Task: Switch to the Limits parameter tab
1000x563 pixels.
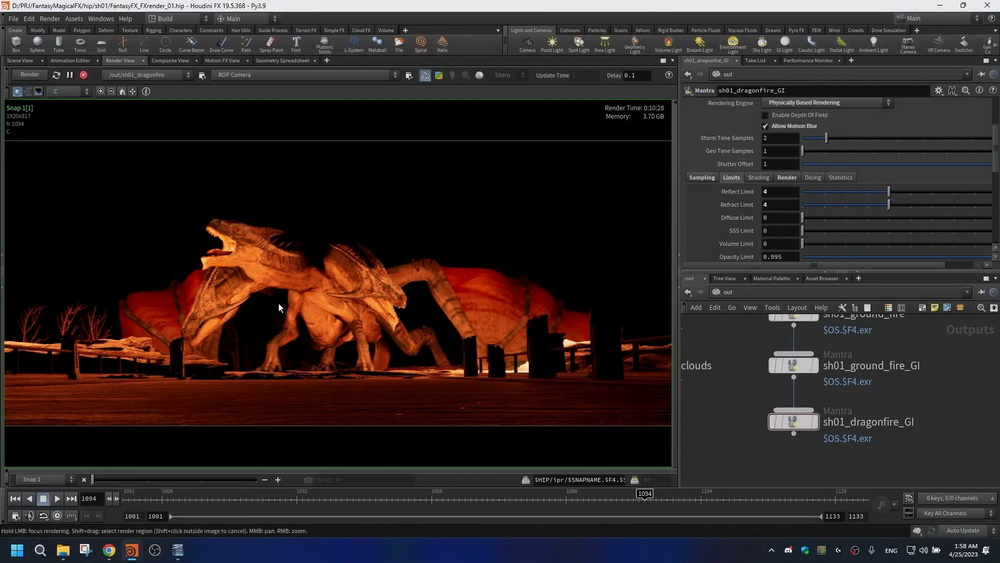Action: click(x=731, y=177)
